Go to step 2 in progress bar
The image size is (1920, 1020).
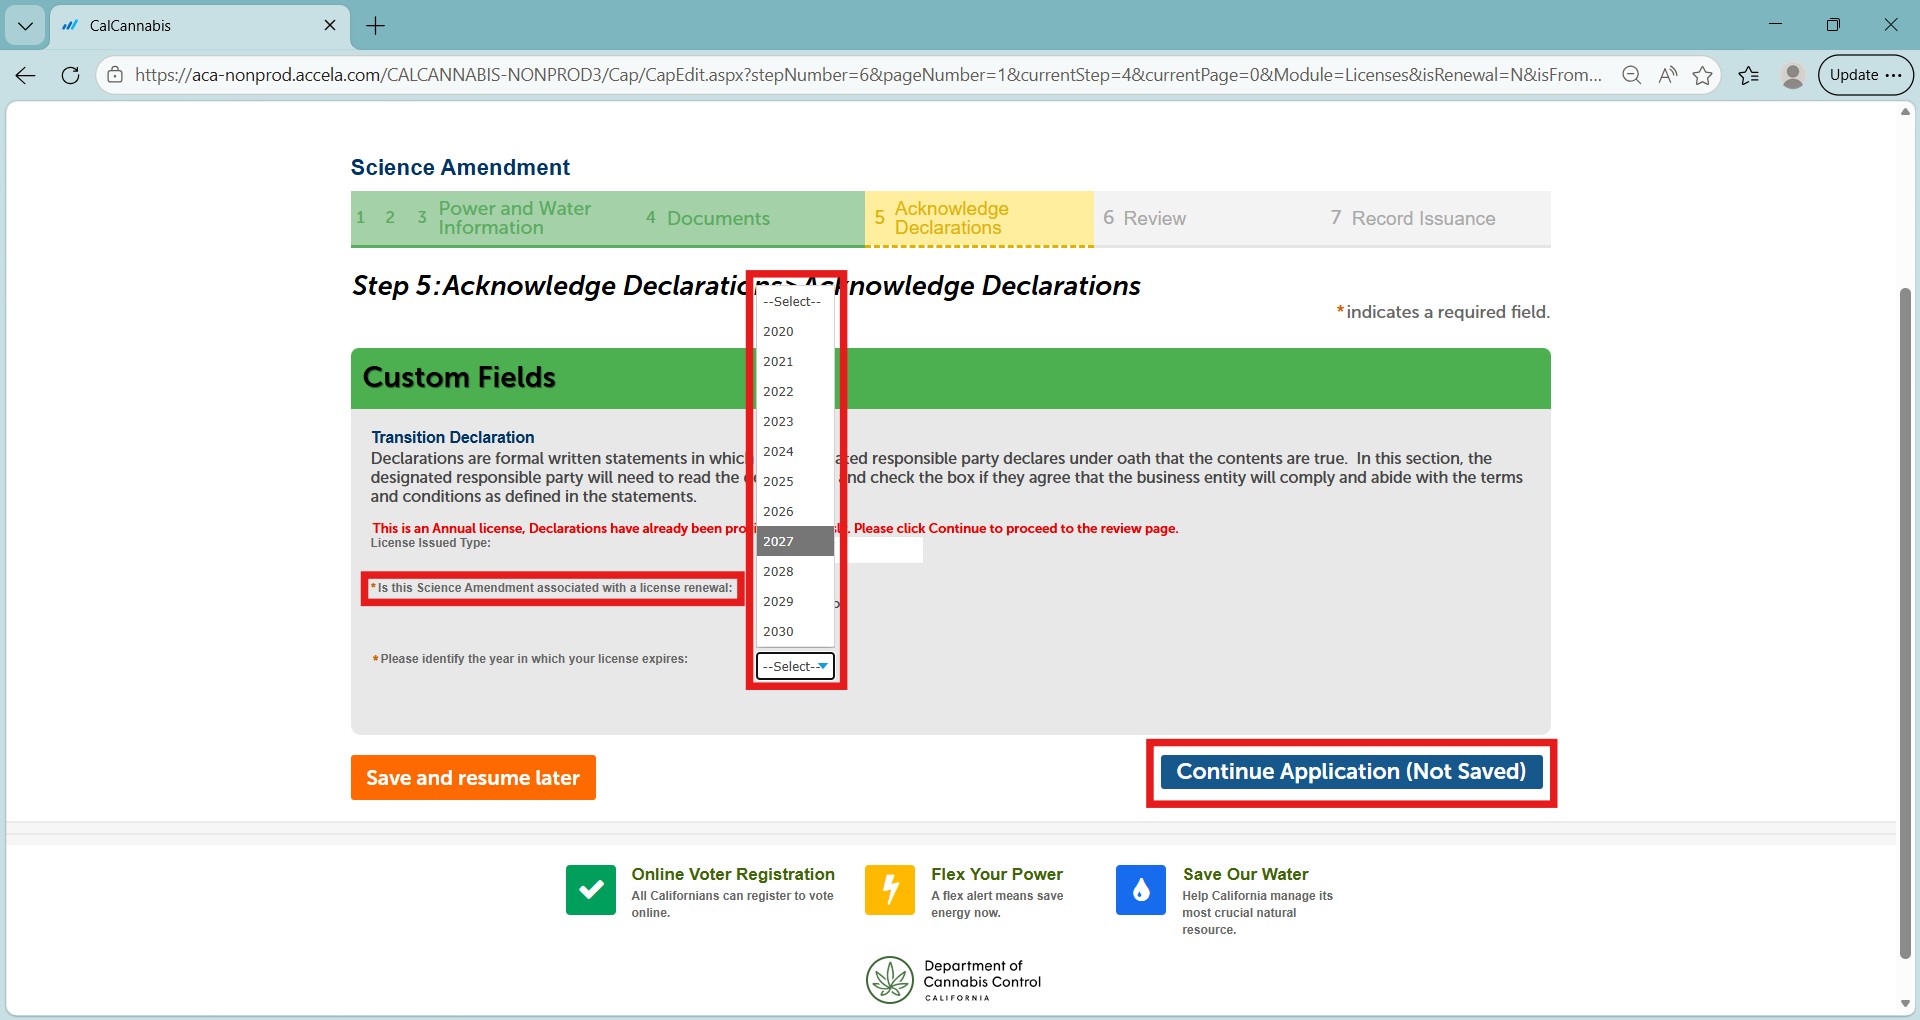click(390, 217)
